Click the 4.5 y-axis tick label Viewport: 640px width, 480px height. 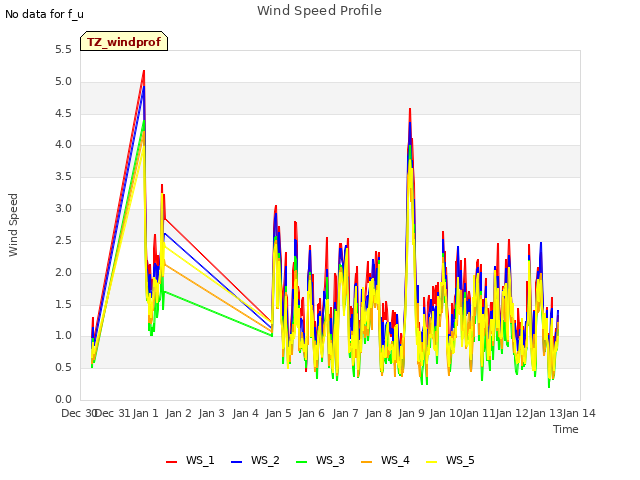click(x=63, y=113)
